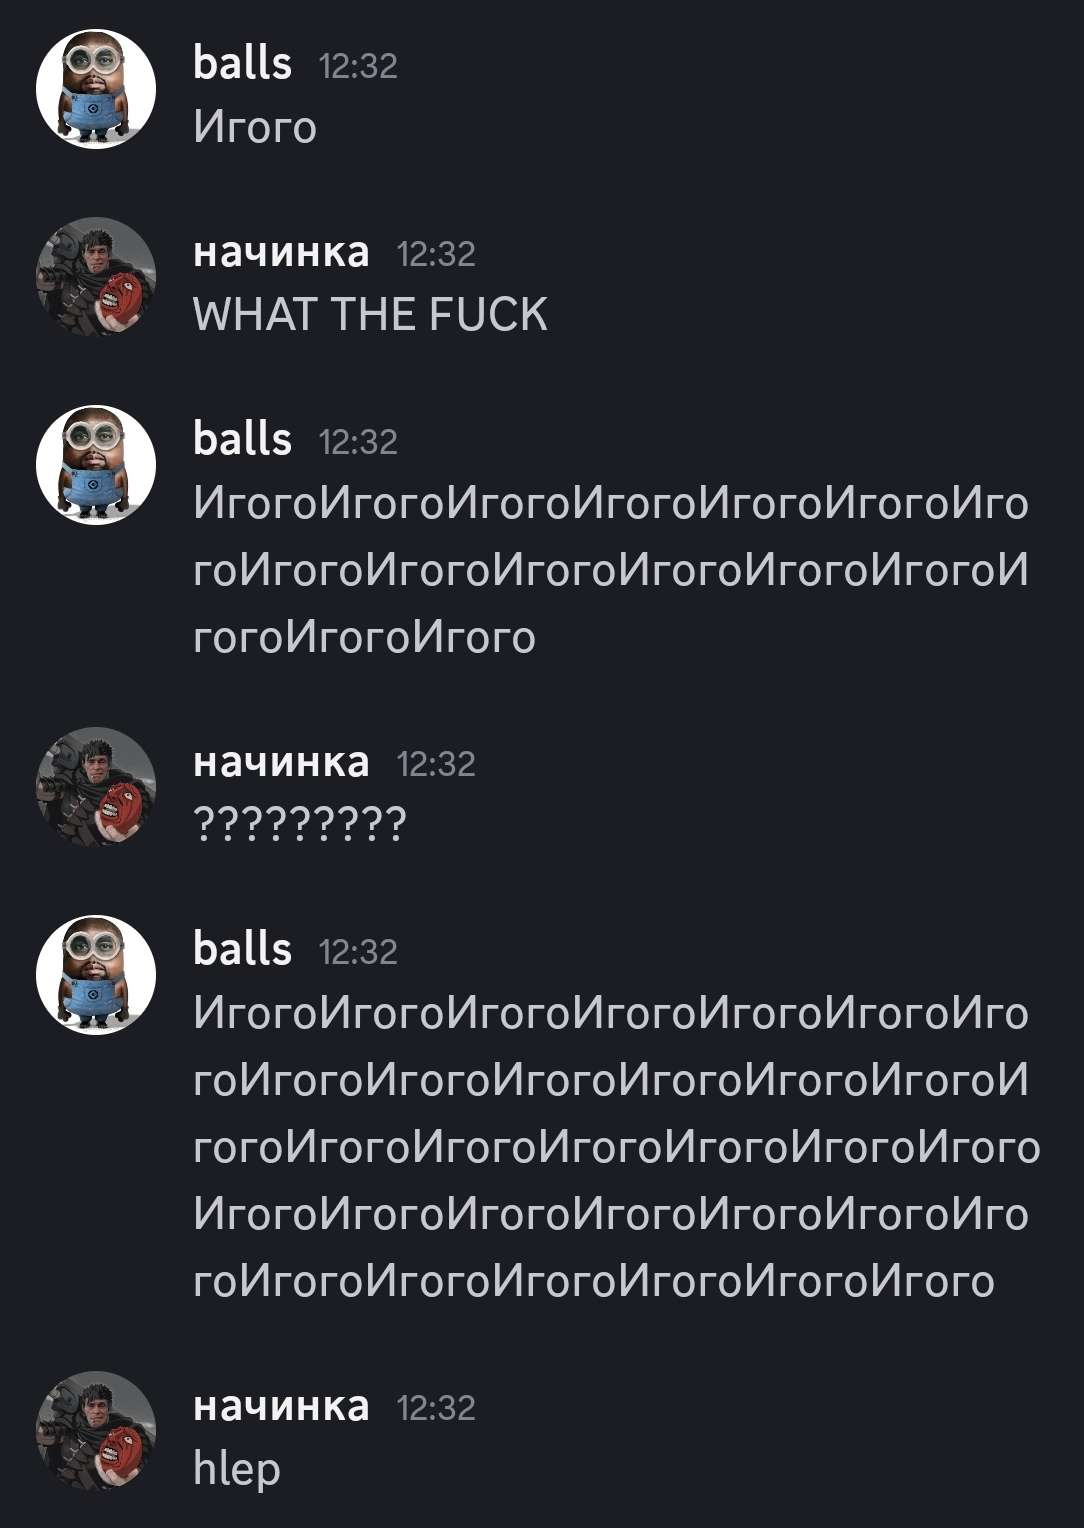This screenshot has height=1528, width=1084.
Task: Open начинка profile name above hlep
Action: pyautogui.click(x=281, y=1406)
